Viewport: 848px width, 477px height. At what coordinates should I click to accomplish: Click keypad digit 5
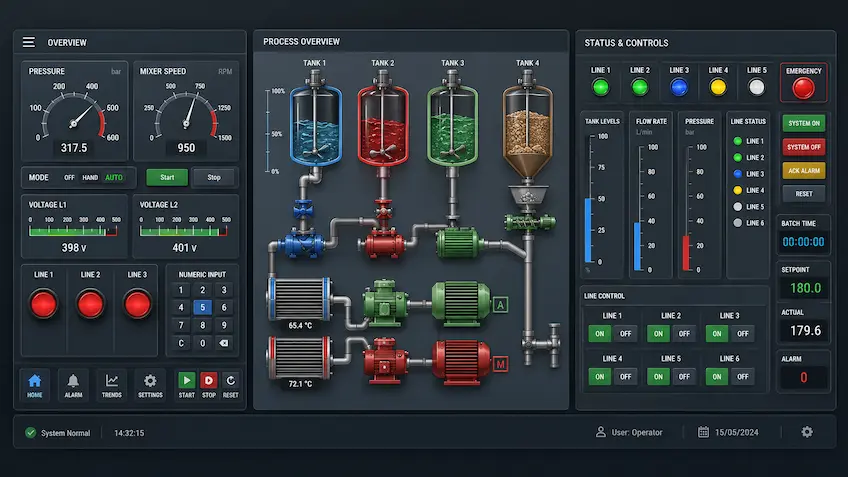click(202, 307)
